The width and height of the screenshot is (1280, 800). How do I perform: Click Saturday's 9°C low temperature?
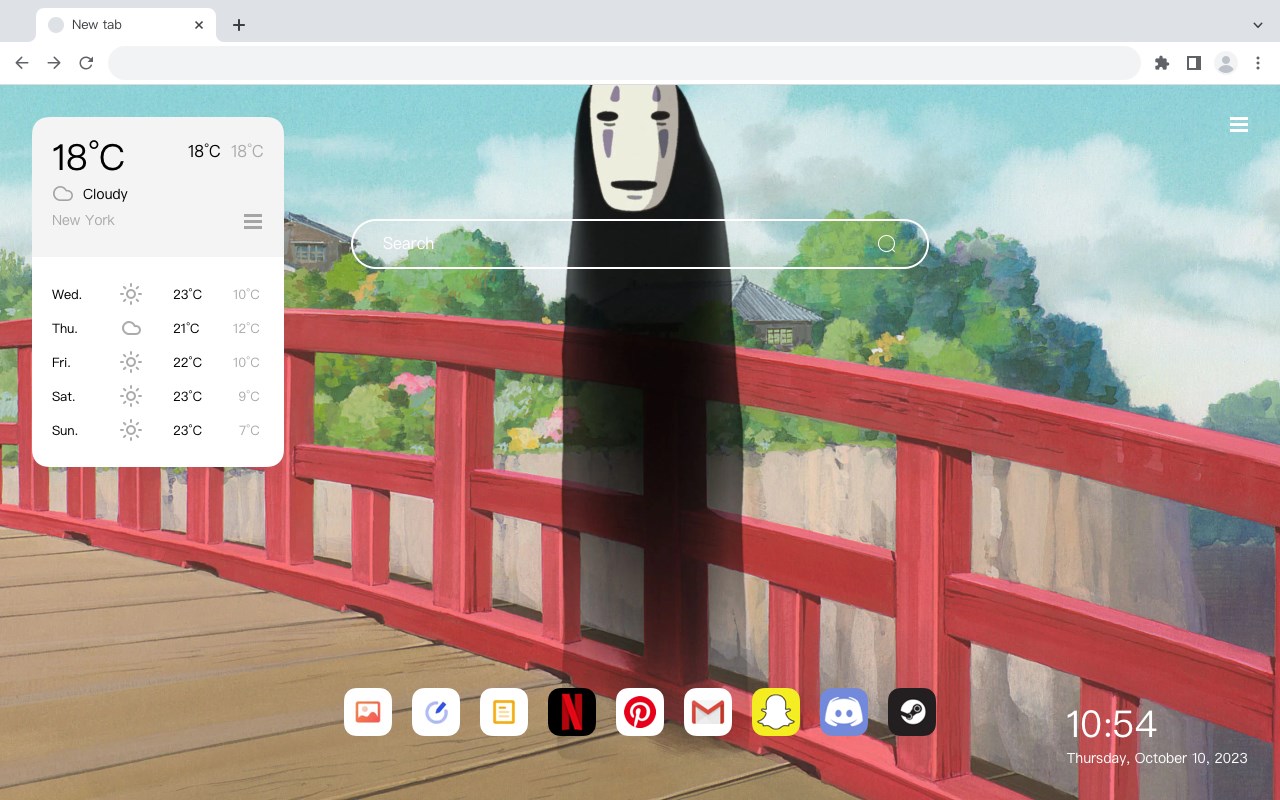point(249,397)
